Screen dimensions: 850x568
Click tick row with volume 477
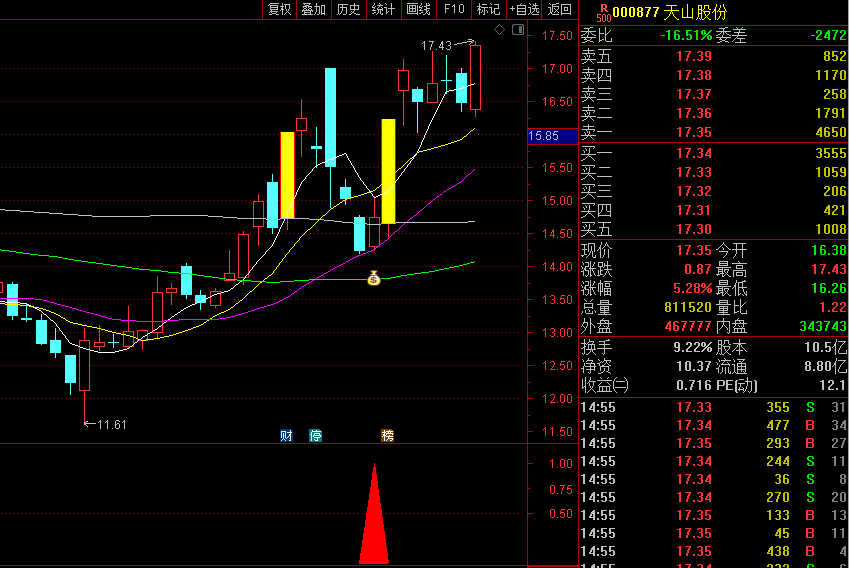[713, 425]
